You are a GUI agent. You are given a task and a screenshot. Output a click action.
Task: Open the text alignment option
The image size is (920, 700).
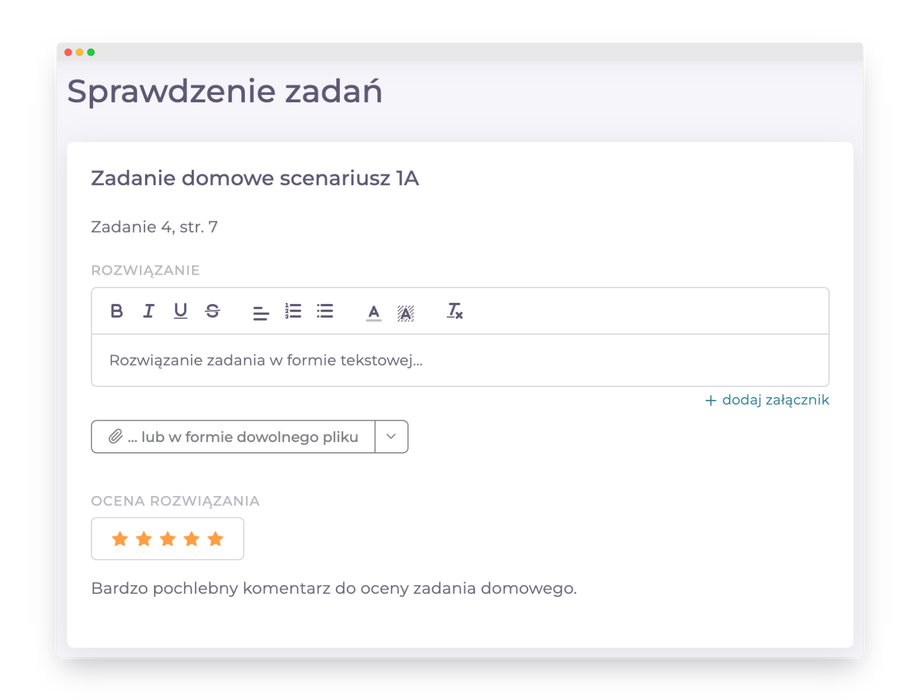tap(260, 312)
